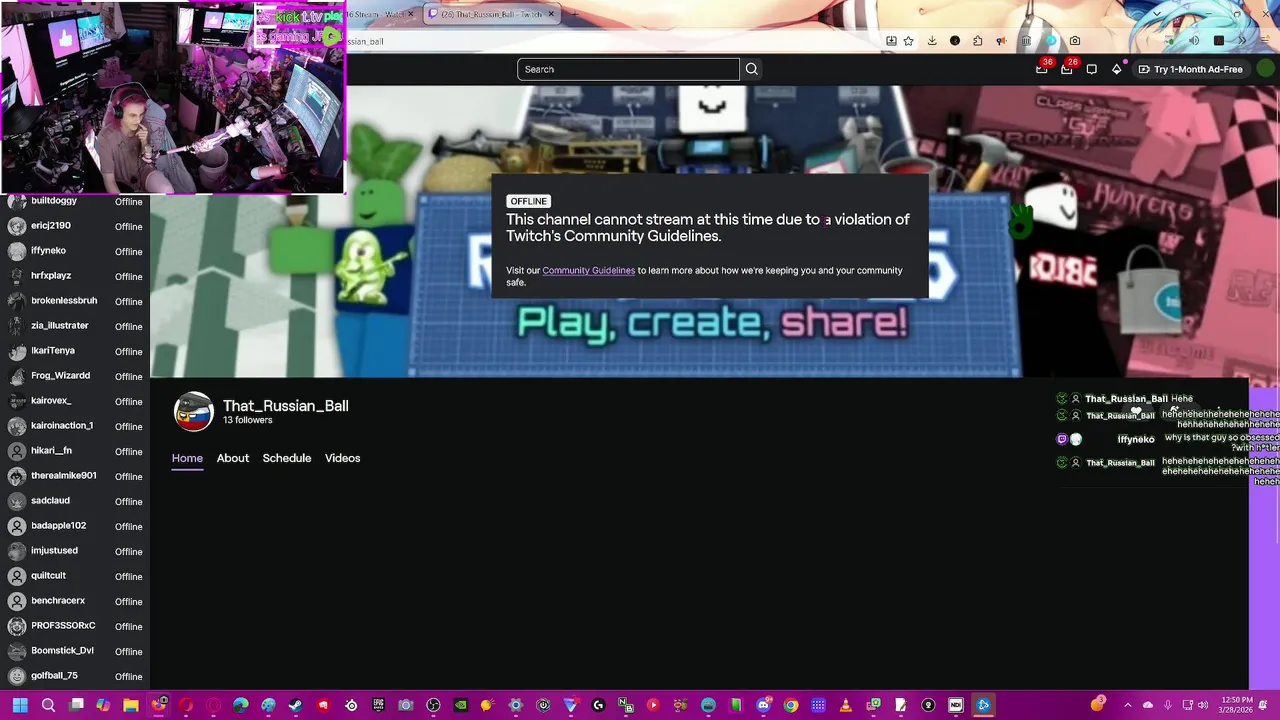1280x720 pixels.
Task: Click browser save page icon in address bar
Action: click(x=891, y=41)
